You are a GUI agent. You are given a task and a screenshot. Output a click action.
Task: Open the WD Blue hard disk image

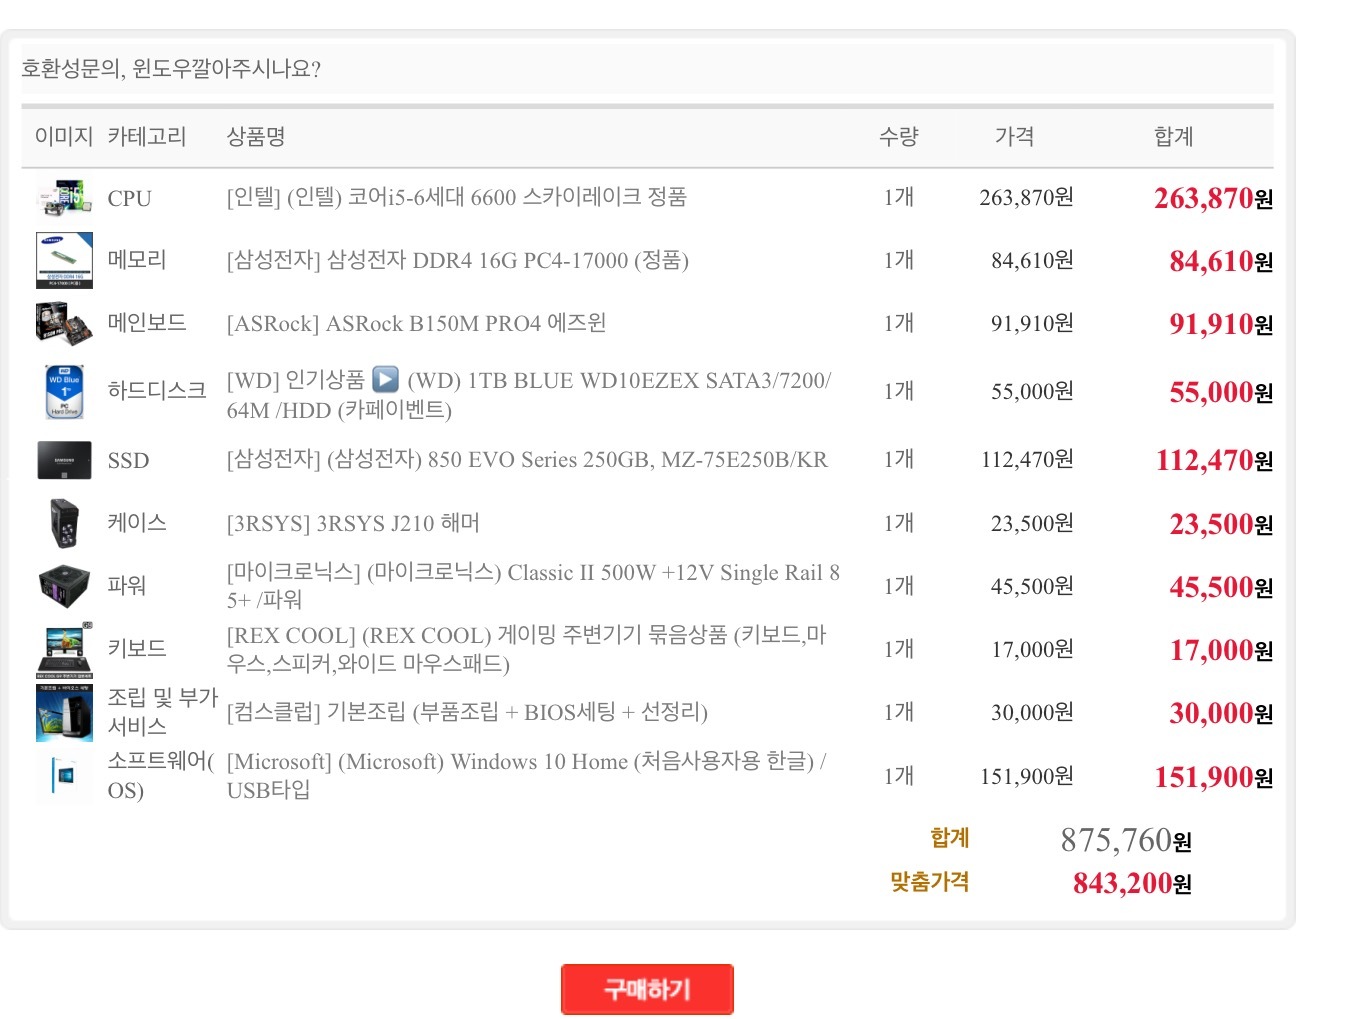(x=64, y=391)
